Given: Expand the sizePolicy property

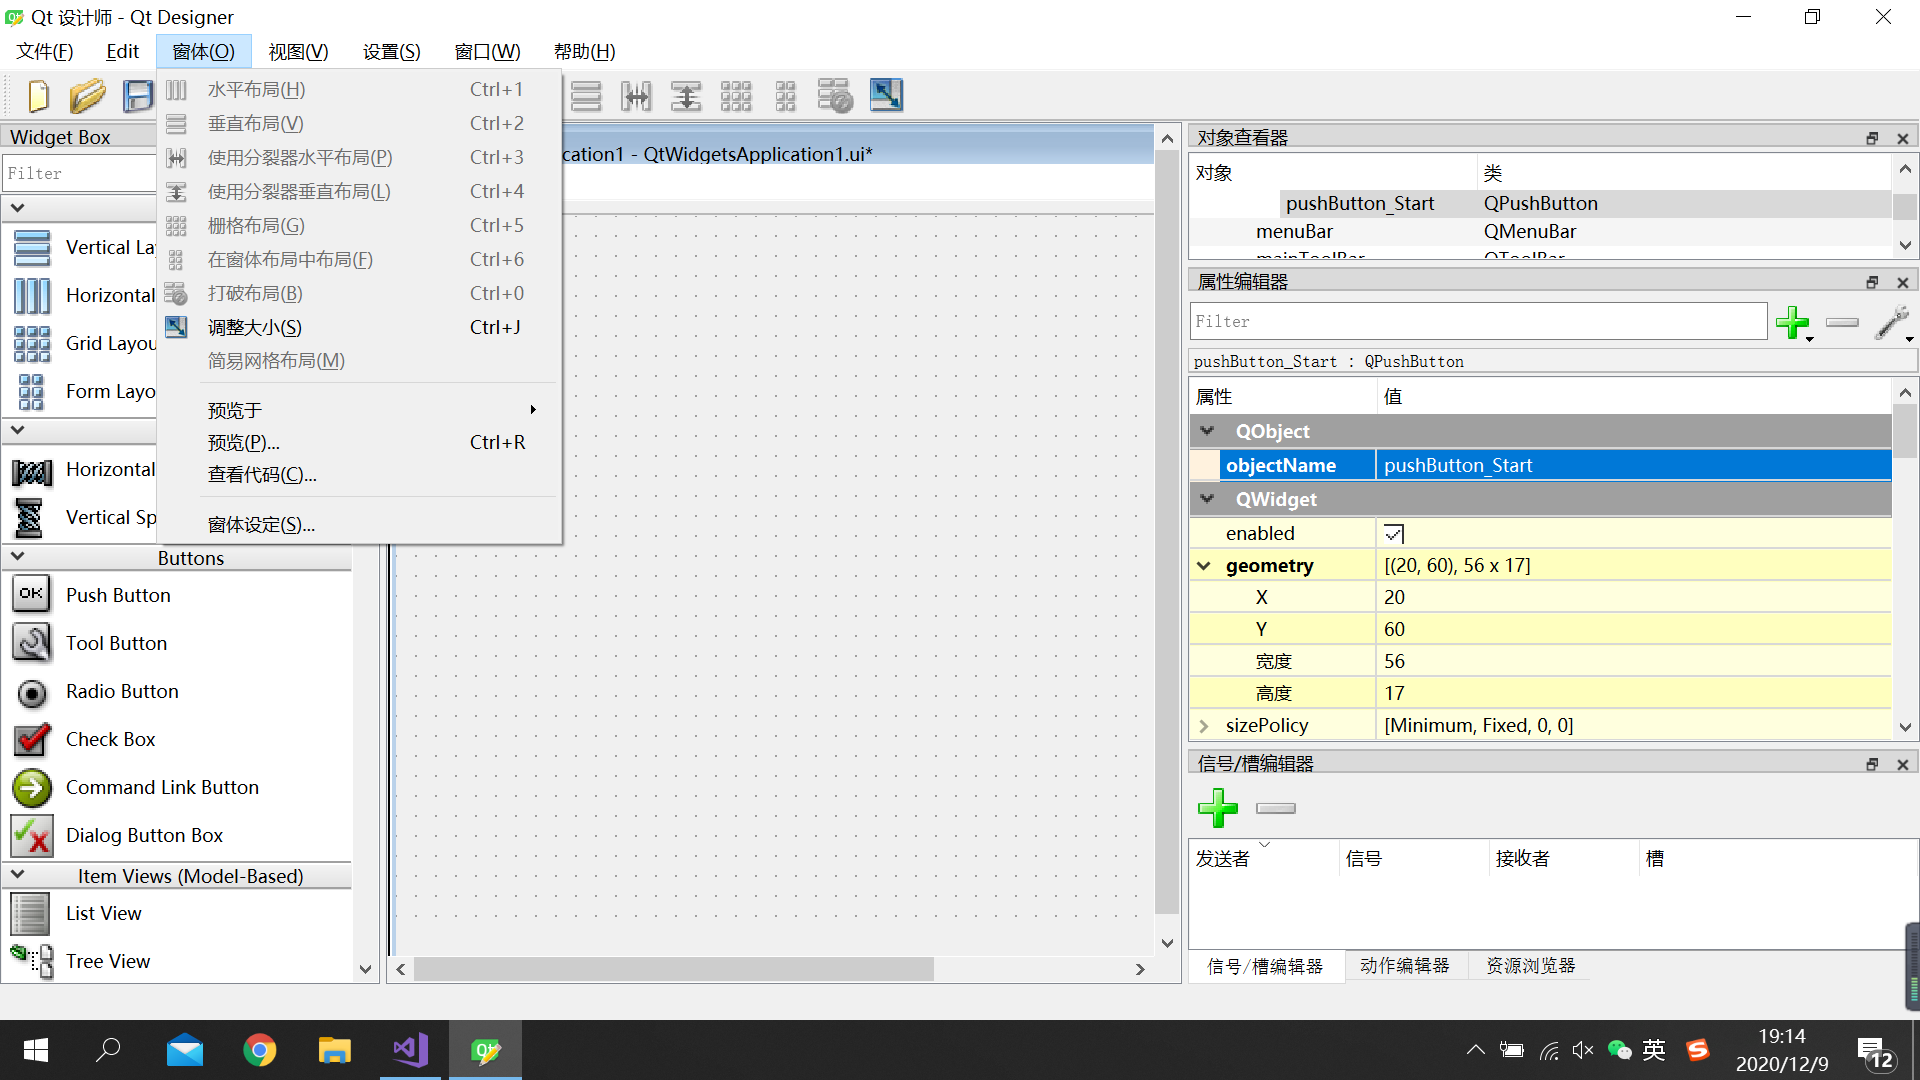Looking at the screenshot, I should pos(1204,726).
